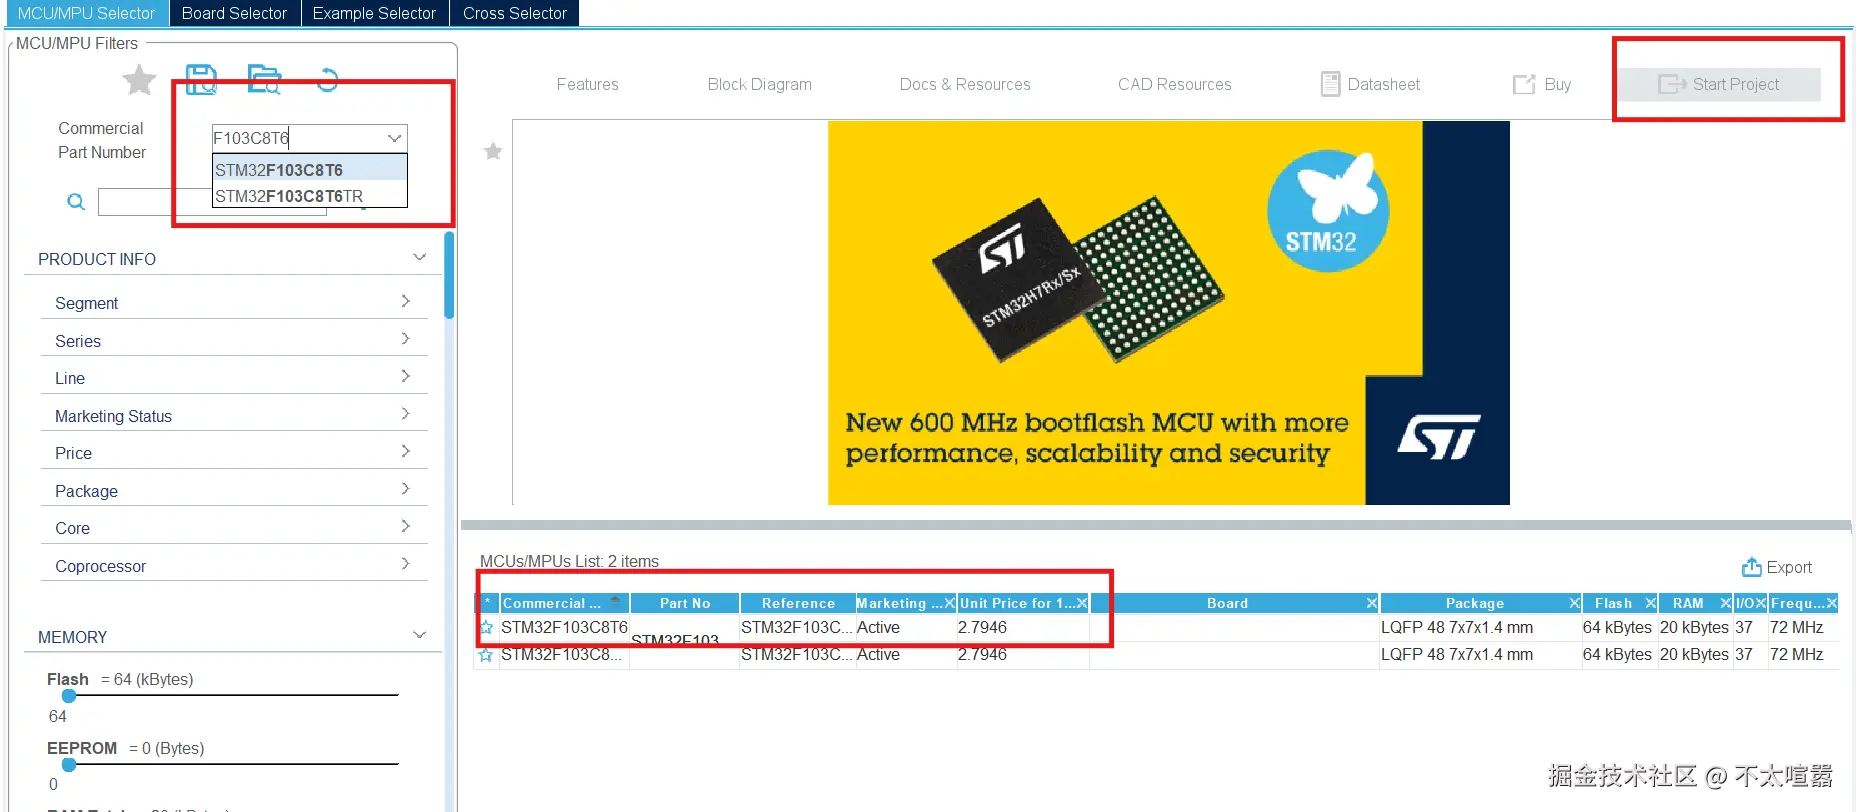Click the blue magnifier search icon
The height and width of the screenshot is (812, 1856).
pos(76,202)
